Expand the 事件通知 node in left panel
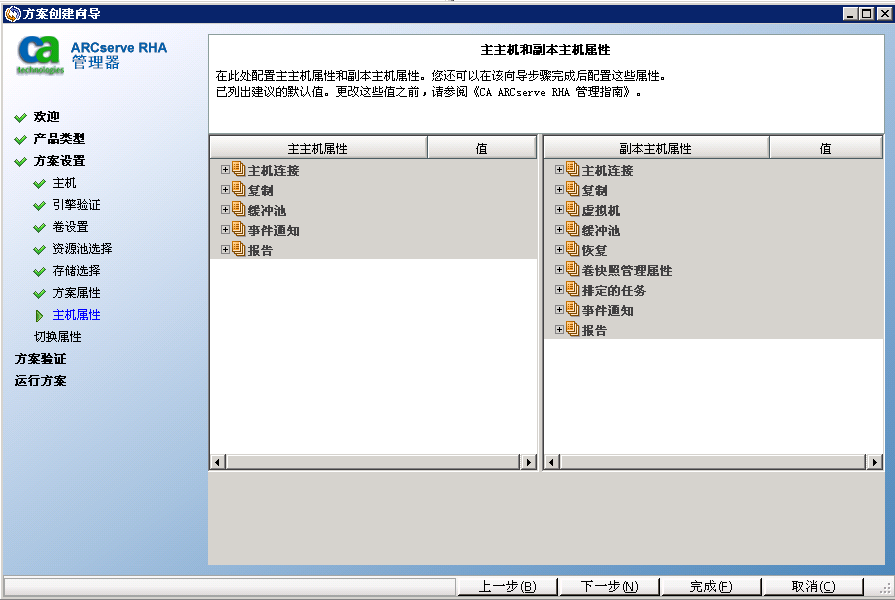The height and width of the screenshot is (600, 895). point(224,229)
